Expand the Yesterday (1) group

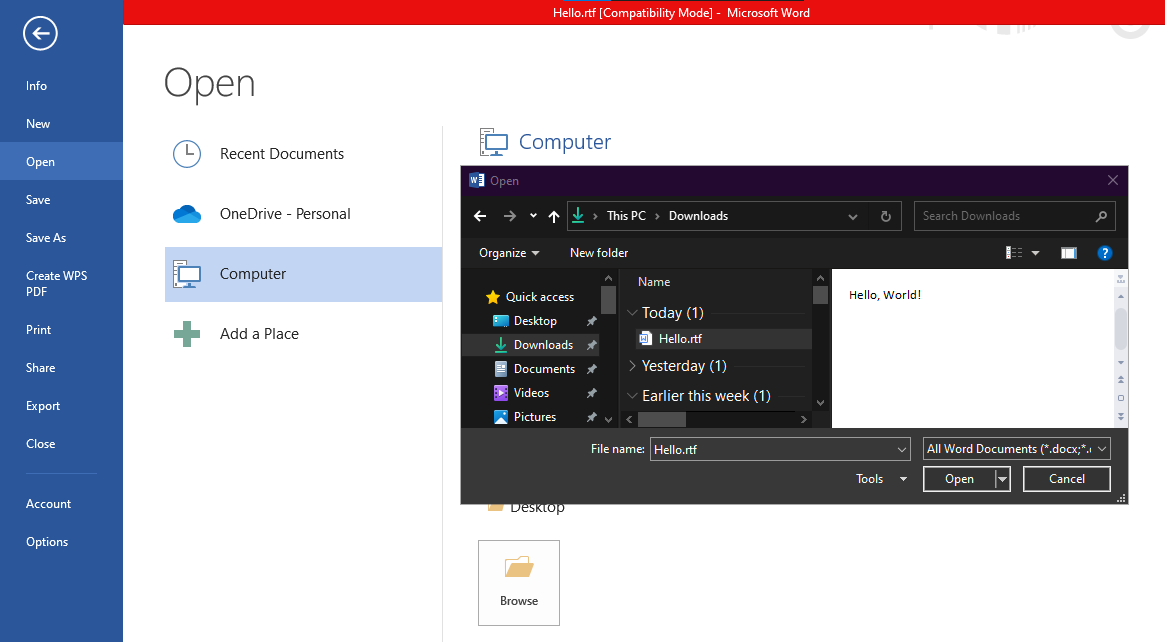tap(632, 366)
